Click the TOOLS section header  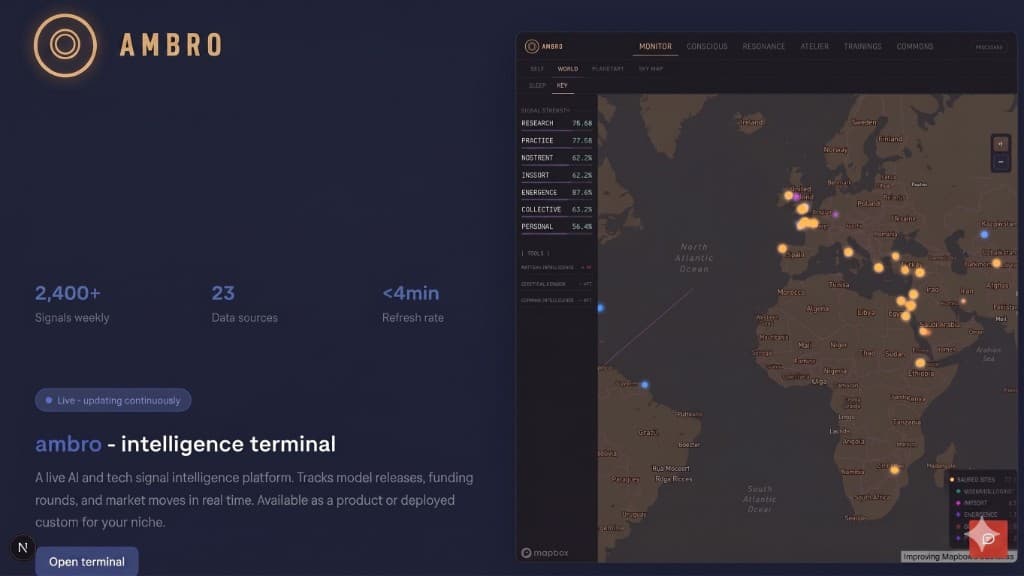click(x=536, y=253)
